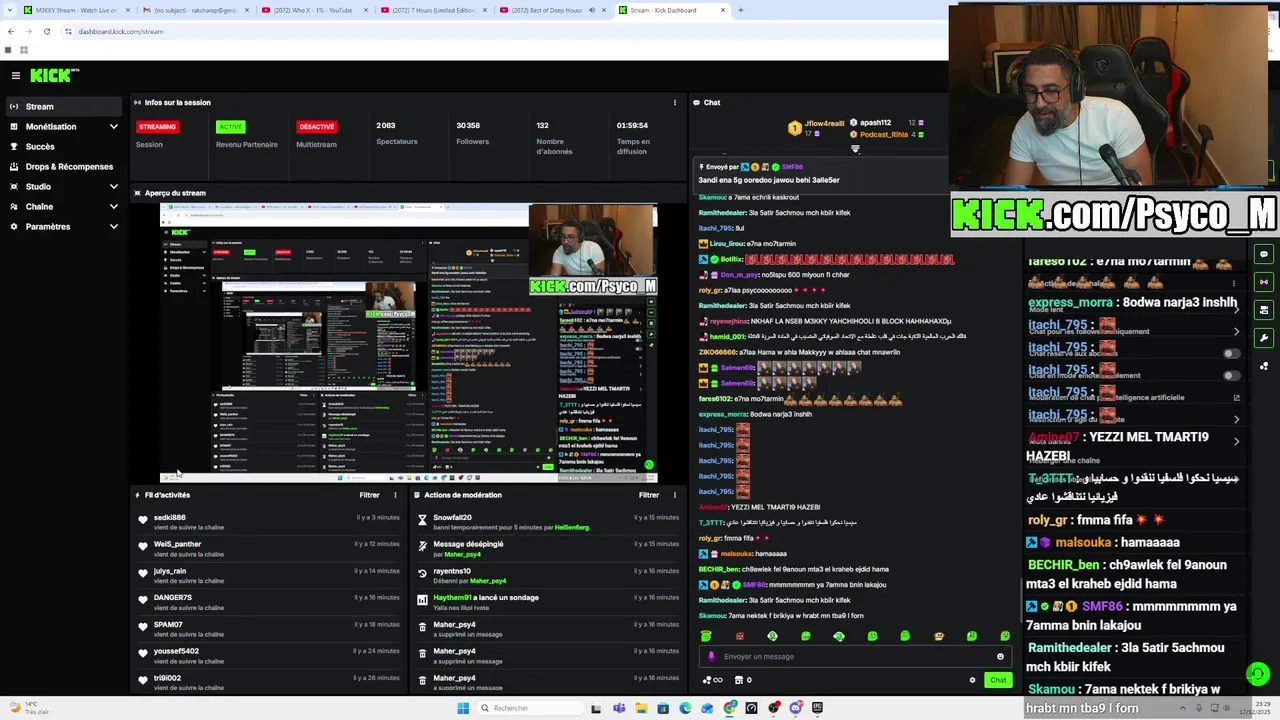The height and width of the screenshot is (720, 1280).
Task: Open the Succès sidebar item
Action: coord(65,147)
